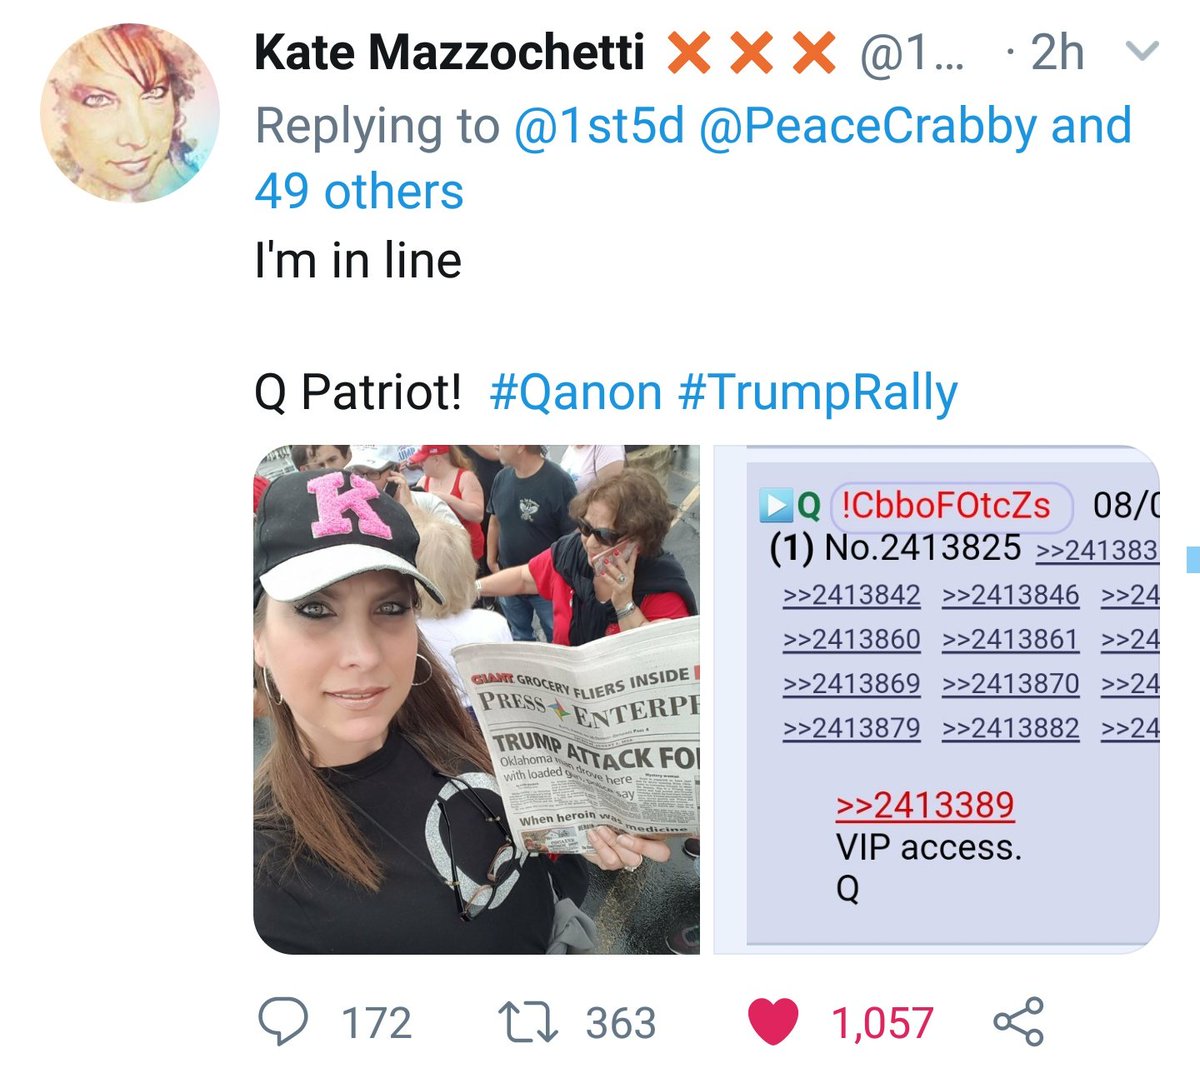
Task: Click the 1,057 likes count
Action: [882, 1024]
